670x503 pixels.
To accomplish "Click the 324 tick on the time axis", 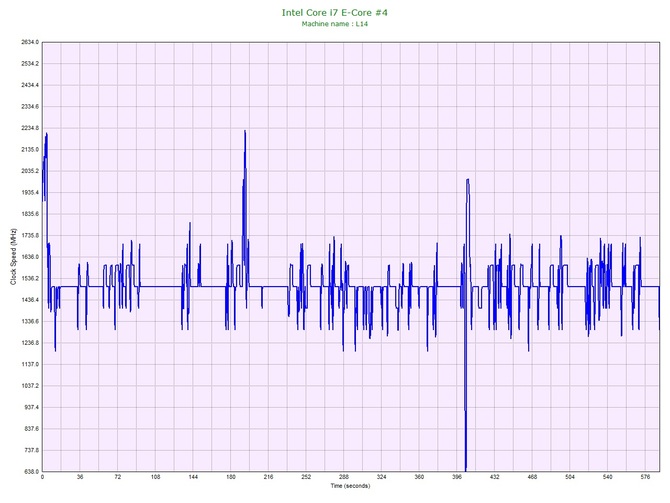I will point(382,477).
